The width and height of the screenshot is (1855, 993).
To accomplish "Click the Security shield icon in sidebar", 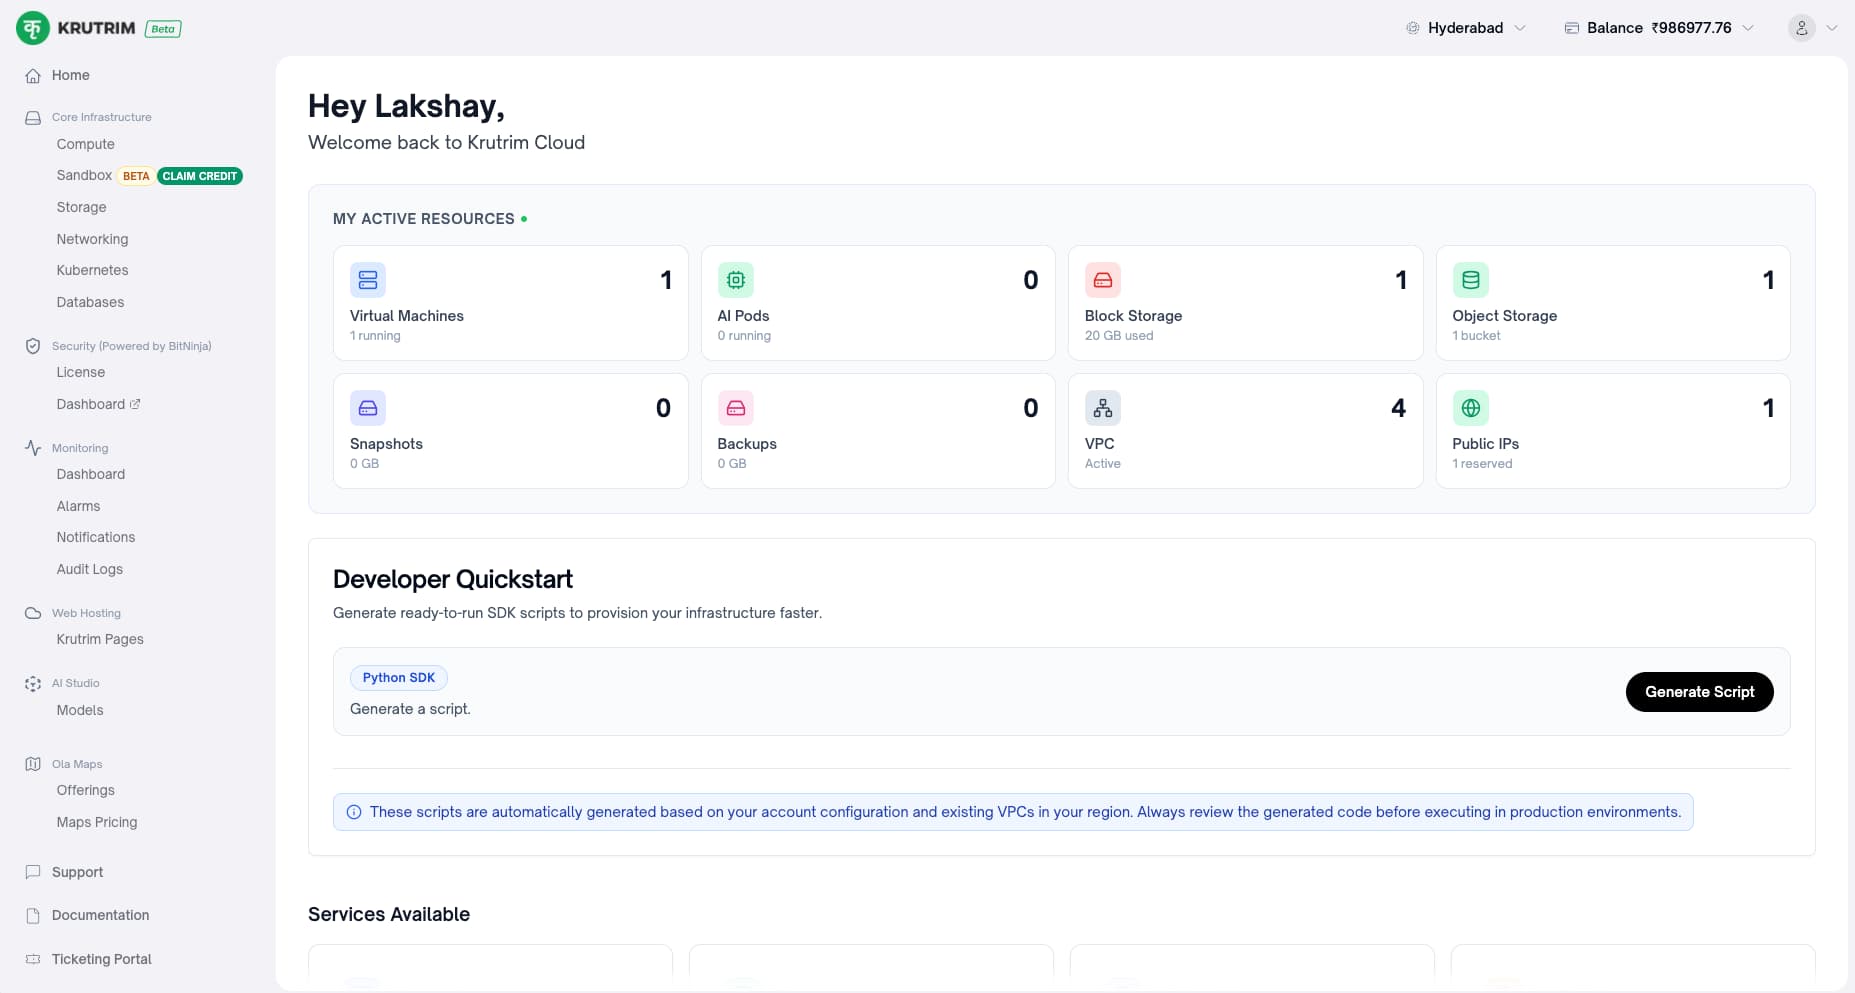I will point(33,346).
